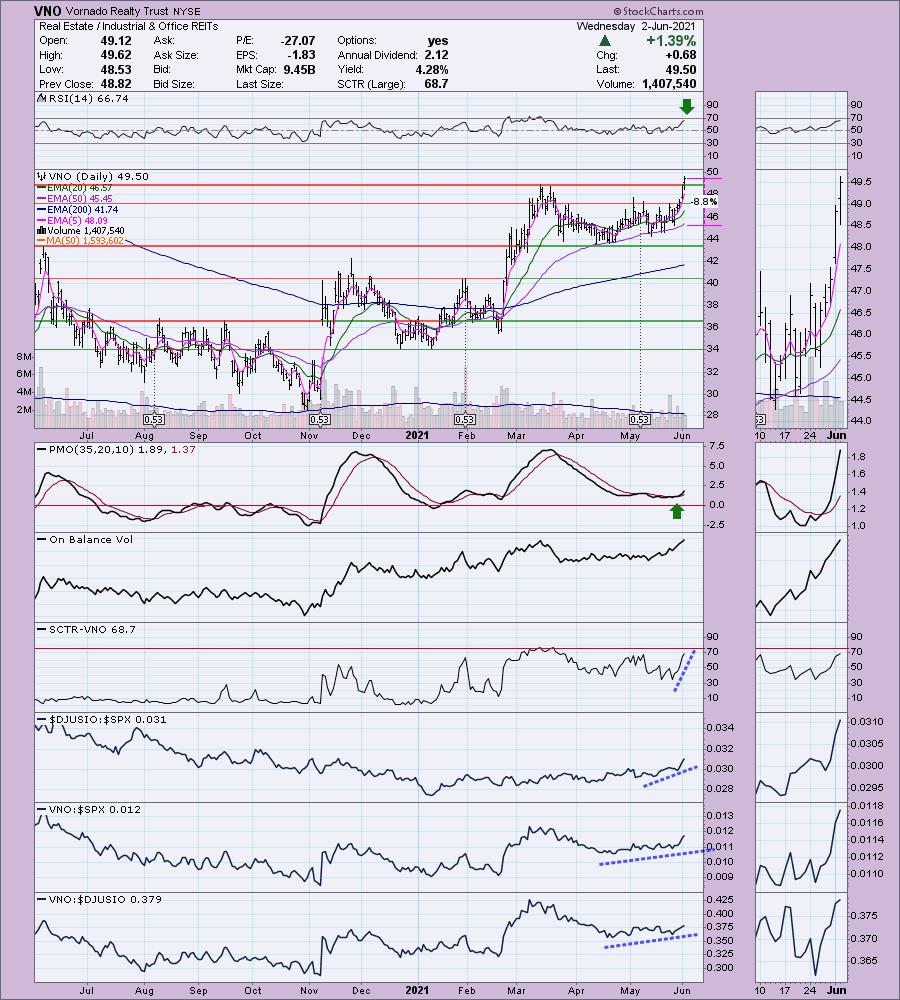Click the Open price value 49.12
Viewport: 900px width, 1000px height.
click(116, 41)
